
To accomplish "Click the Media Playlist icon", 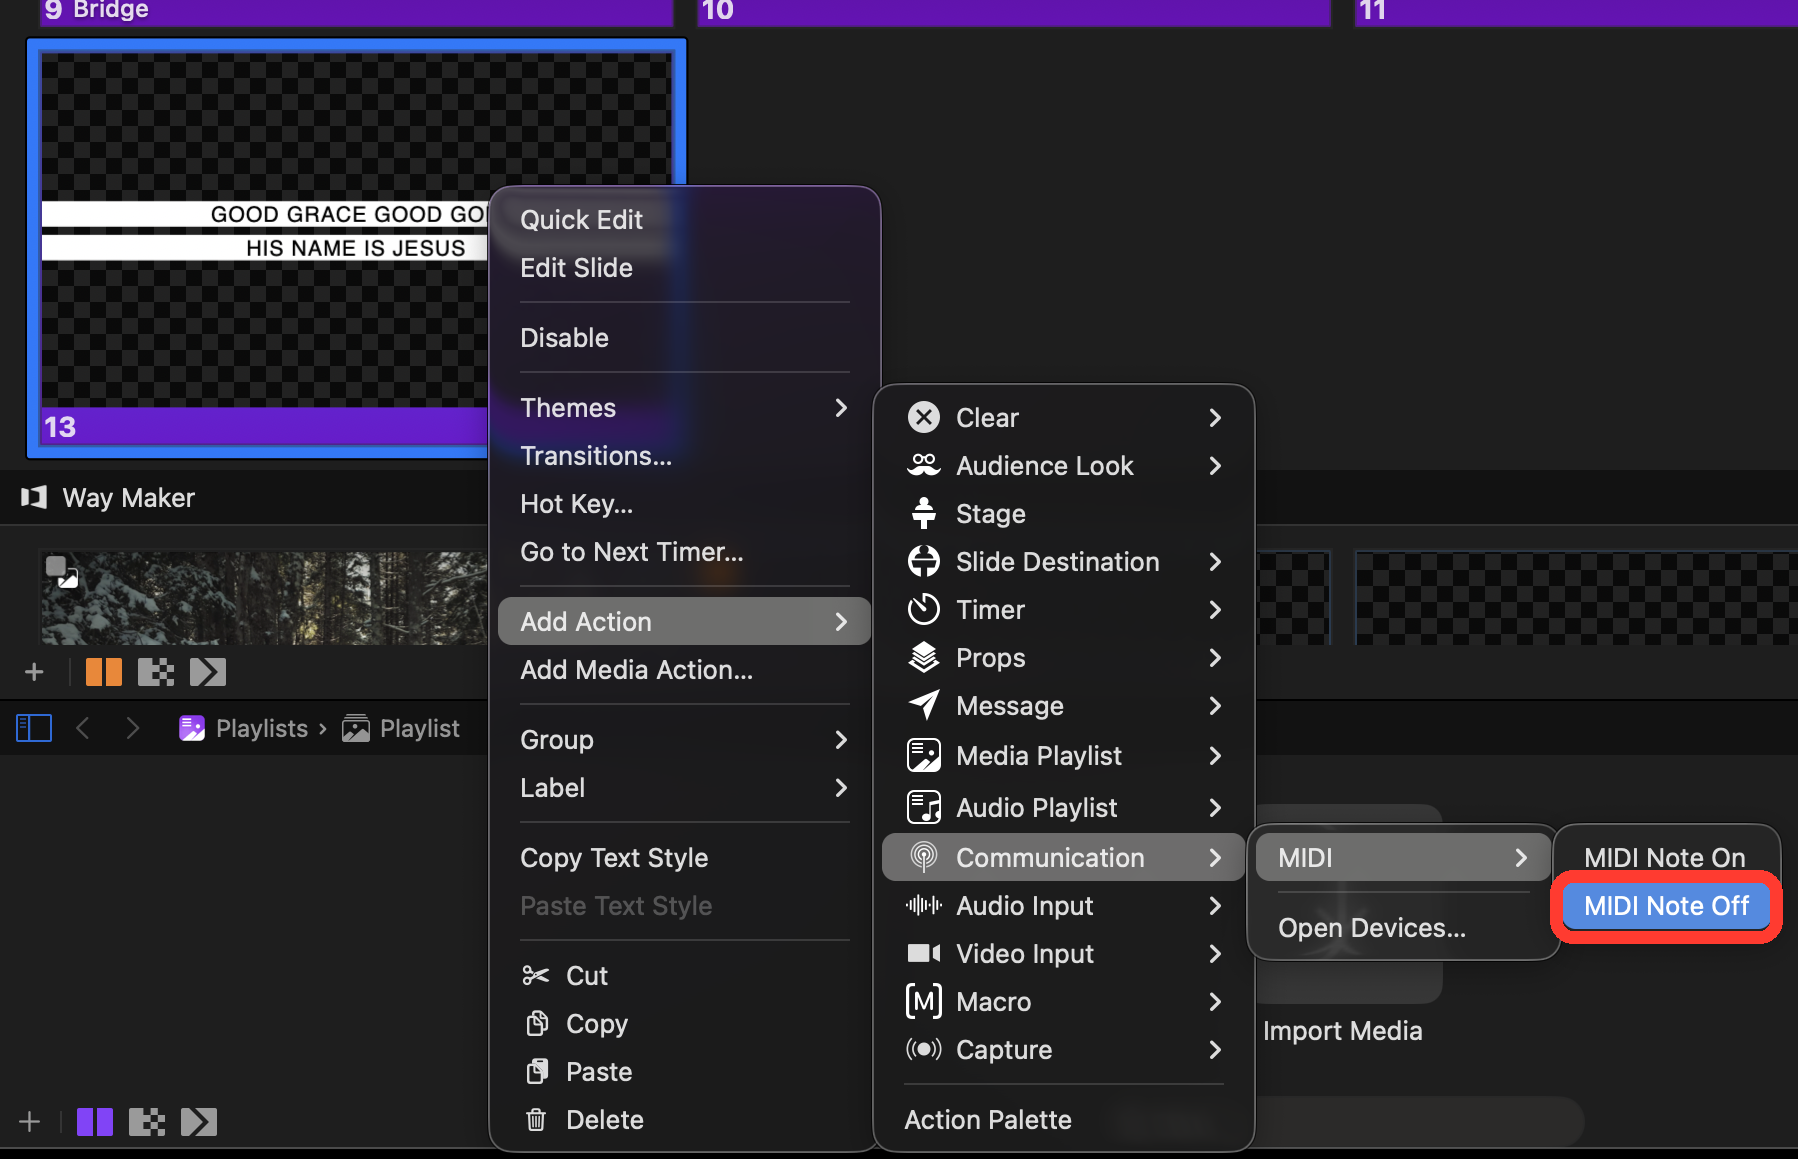I will (924, 755).
